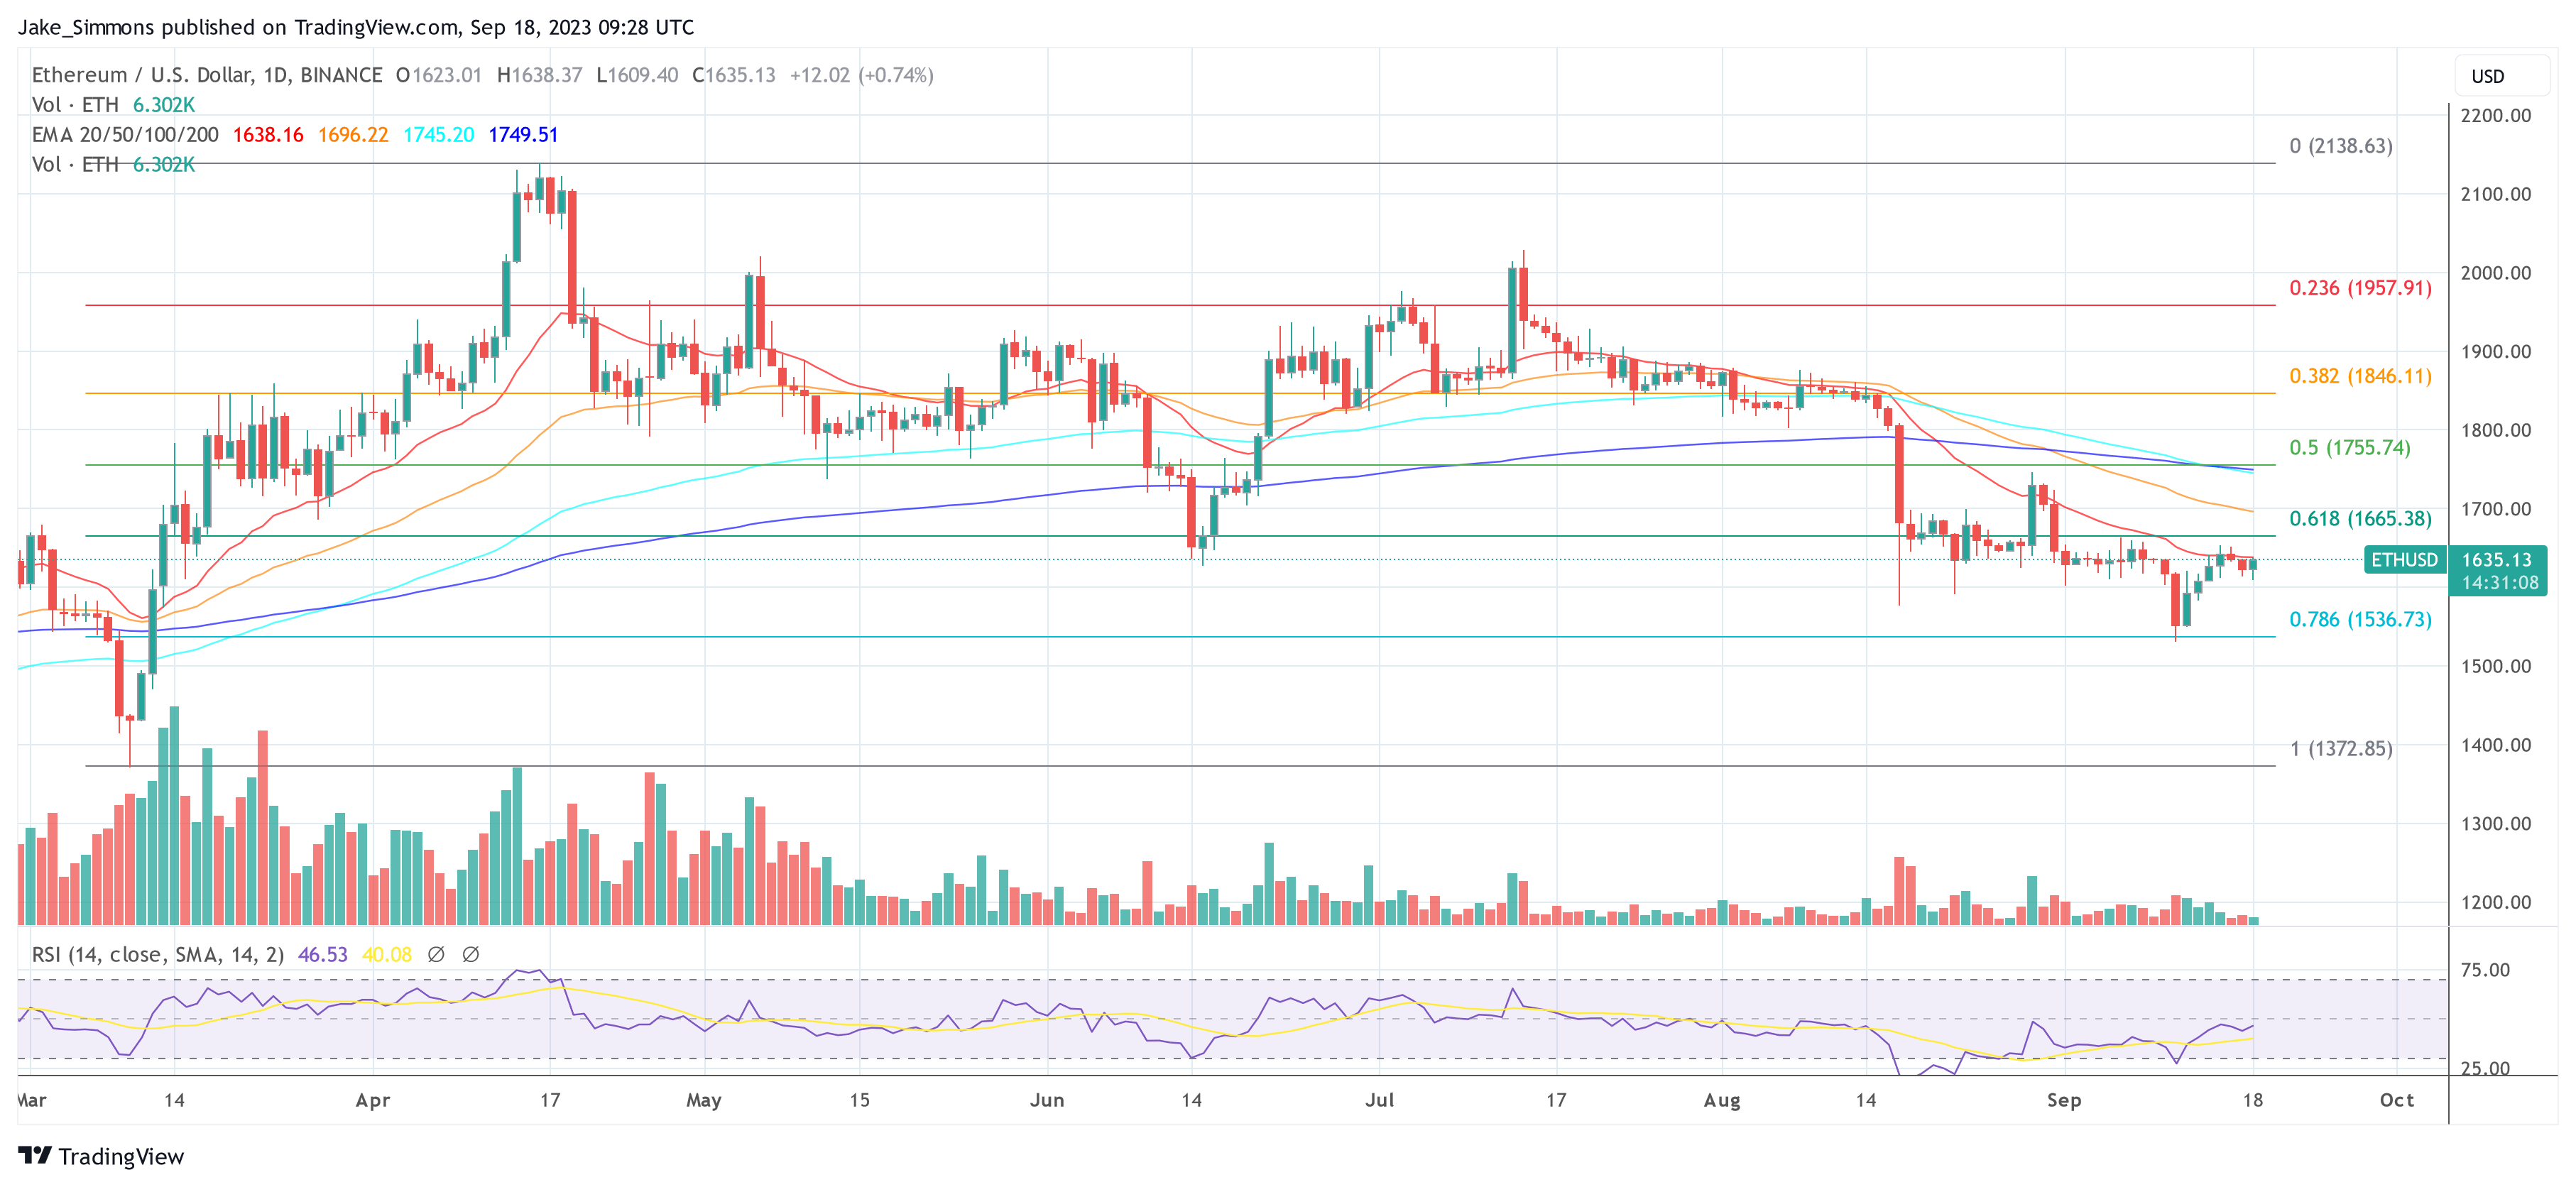Click Fibonacci level 0.618 (1665.38) label
The width and height of the screenshot is (2576, 1187).
click(2360, 519)
